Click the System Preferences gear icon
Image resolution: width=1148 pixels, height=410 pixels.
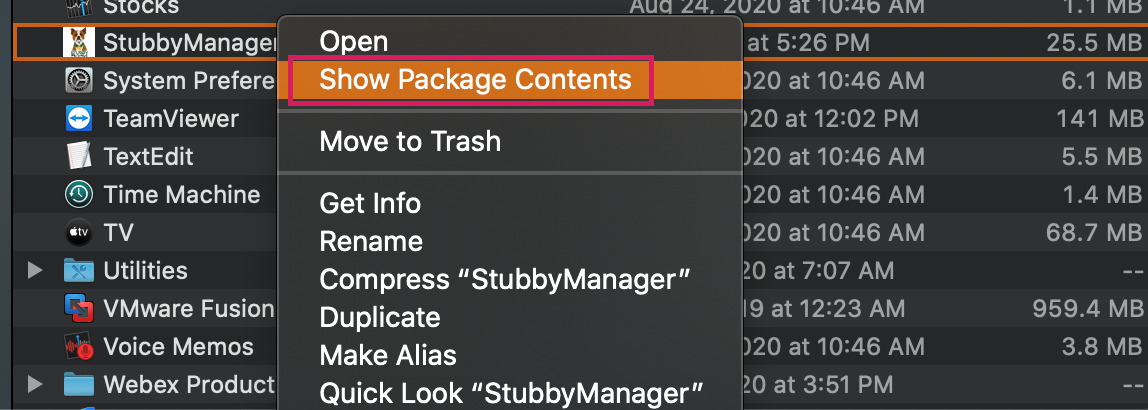point(78,81)
